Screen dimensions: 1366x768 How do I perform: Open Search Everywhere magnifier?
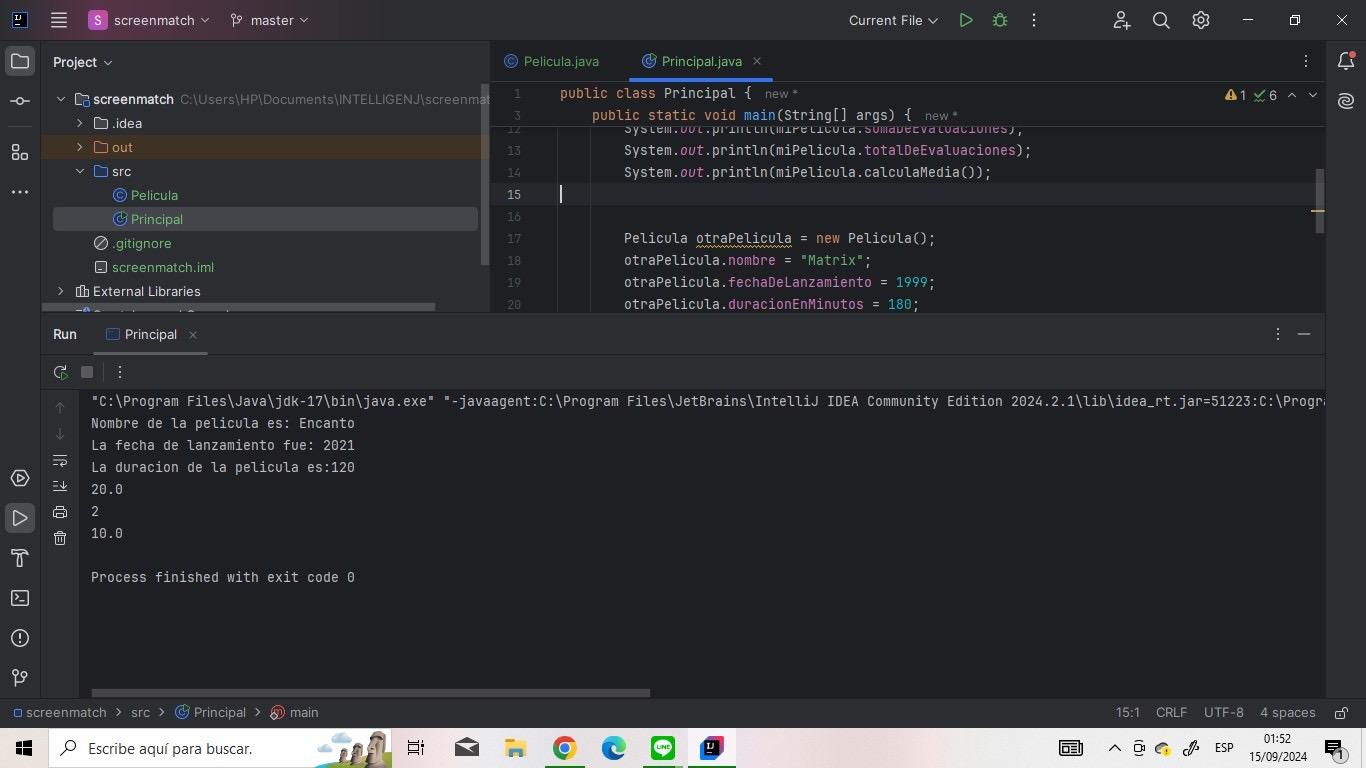1161,20
